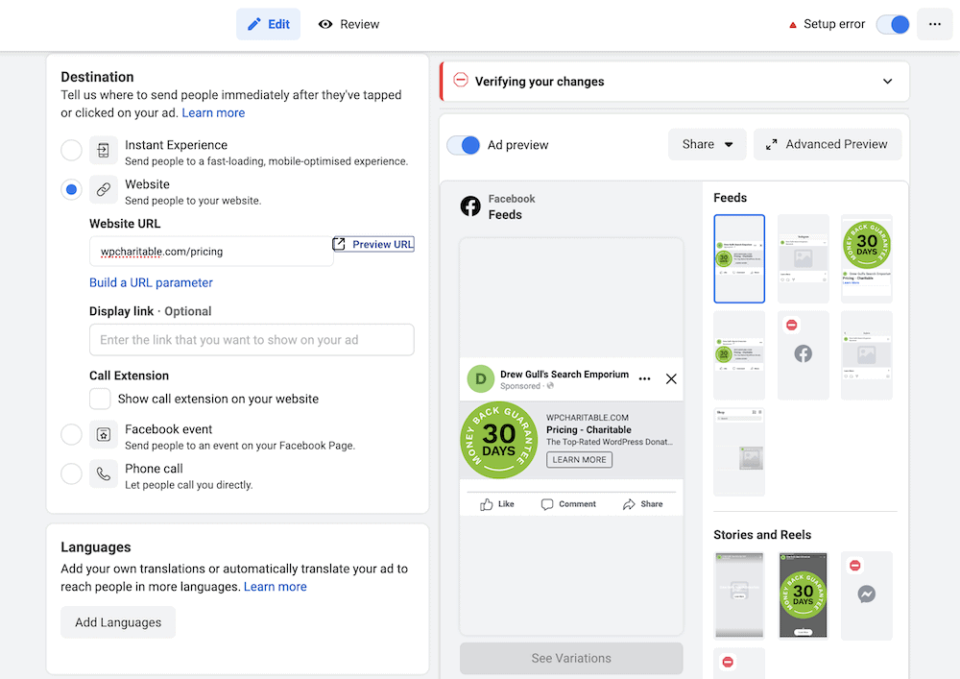Close the sponsored ad preview with X

pyautogui.click(x=671, y=379)
